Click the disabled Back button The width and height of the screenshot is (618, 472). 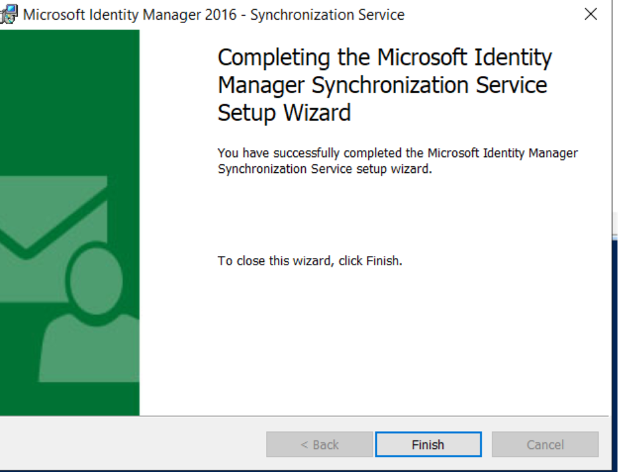click(x=319, y=444)
